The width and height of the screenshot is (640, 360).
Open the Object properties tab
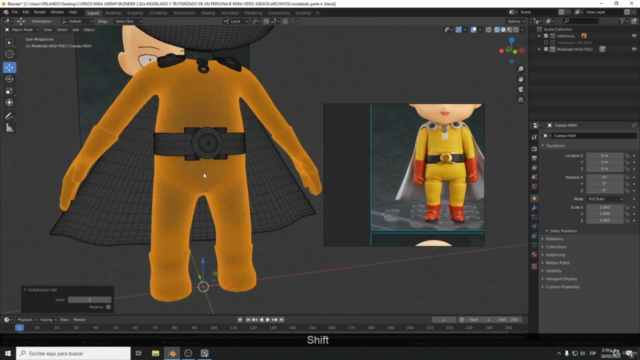click(x=534, y=198)
